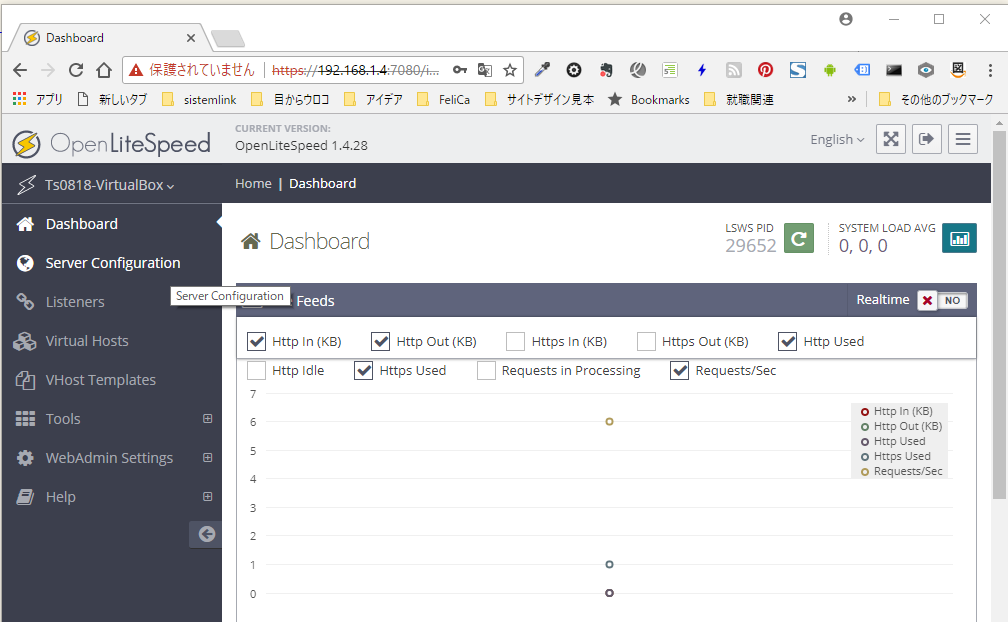The height and width of the screenshot is (622, 1008).
Task: Uncheck the Http Used checkbox
Action: (x=788, y=341)
